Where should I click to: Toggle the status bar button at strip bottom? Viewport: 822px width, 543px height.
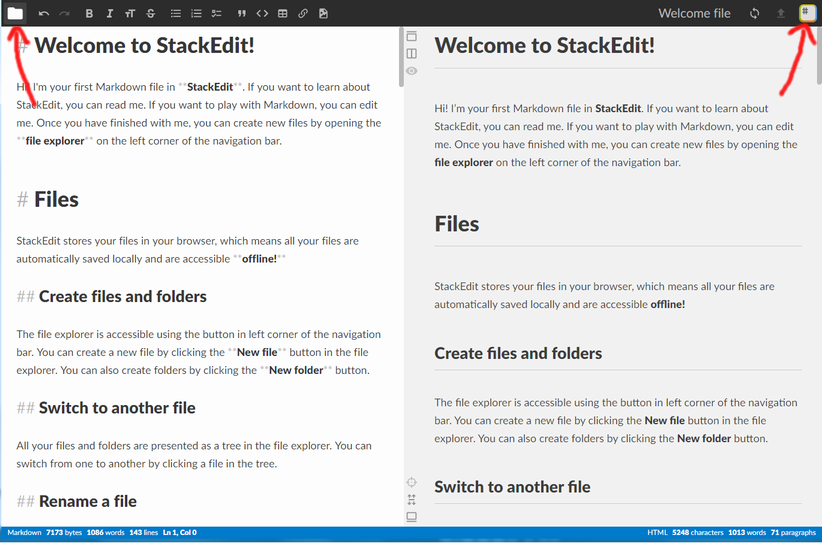411,517
